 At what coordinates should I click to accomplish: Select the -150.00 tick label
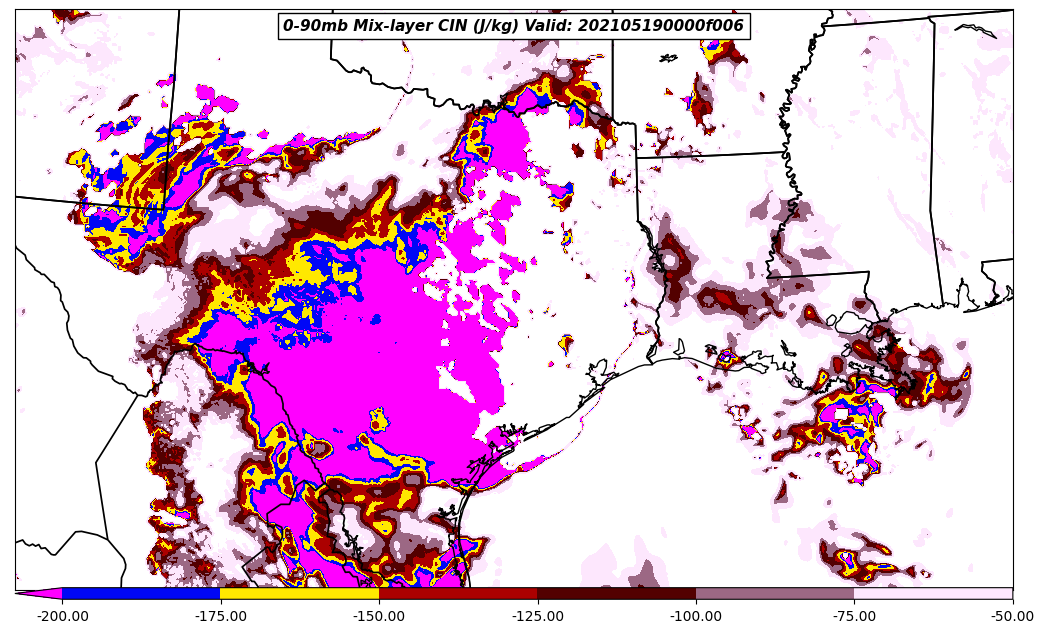pos(379,616)
